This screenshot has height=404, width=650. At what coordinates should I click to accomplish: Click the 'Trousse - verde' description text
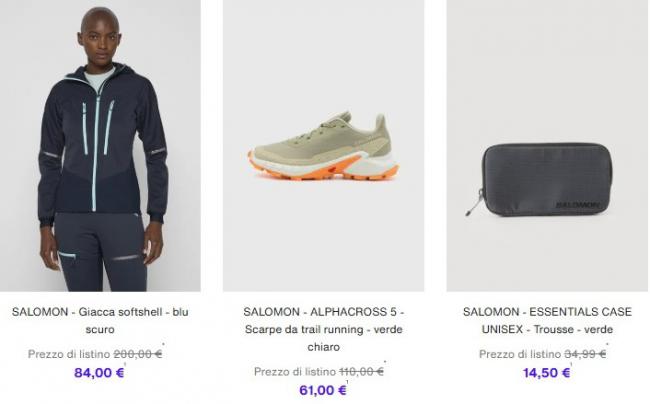click(573, 329)
